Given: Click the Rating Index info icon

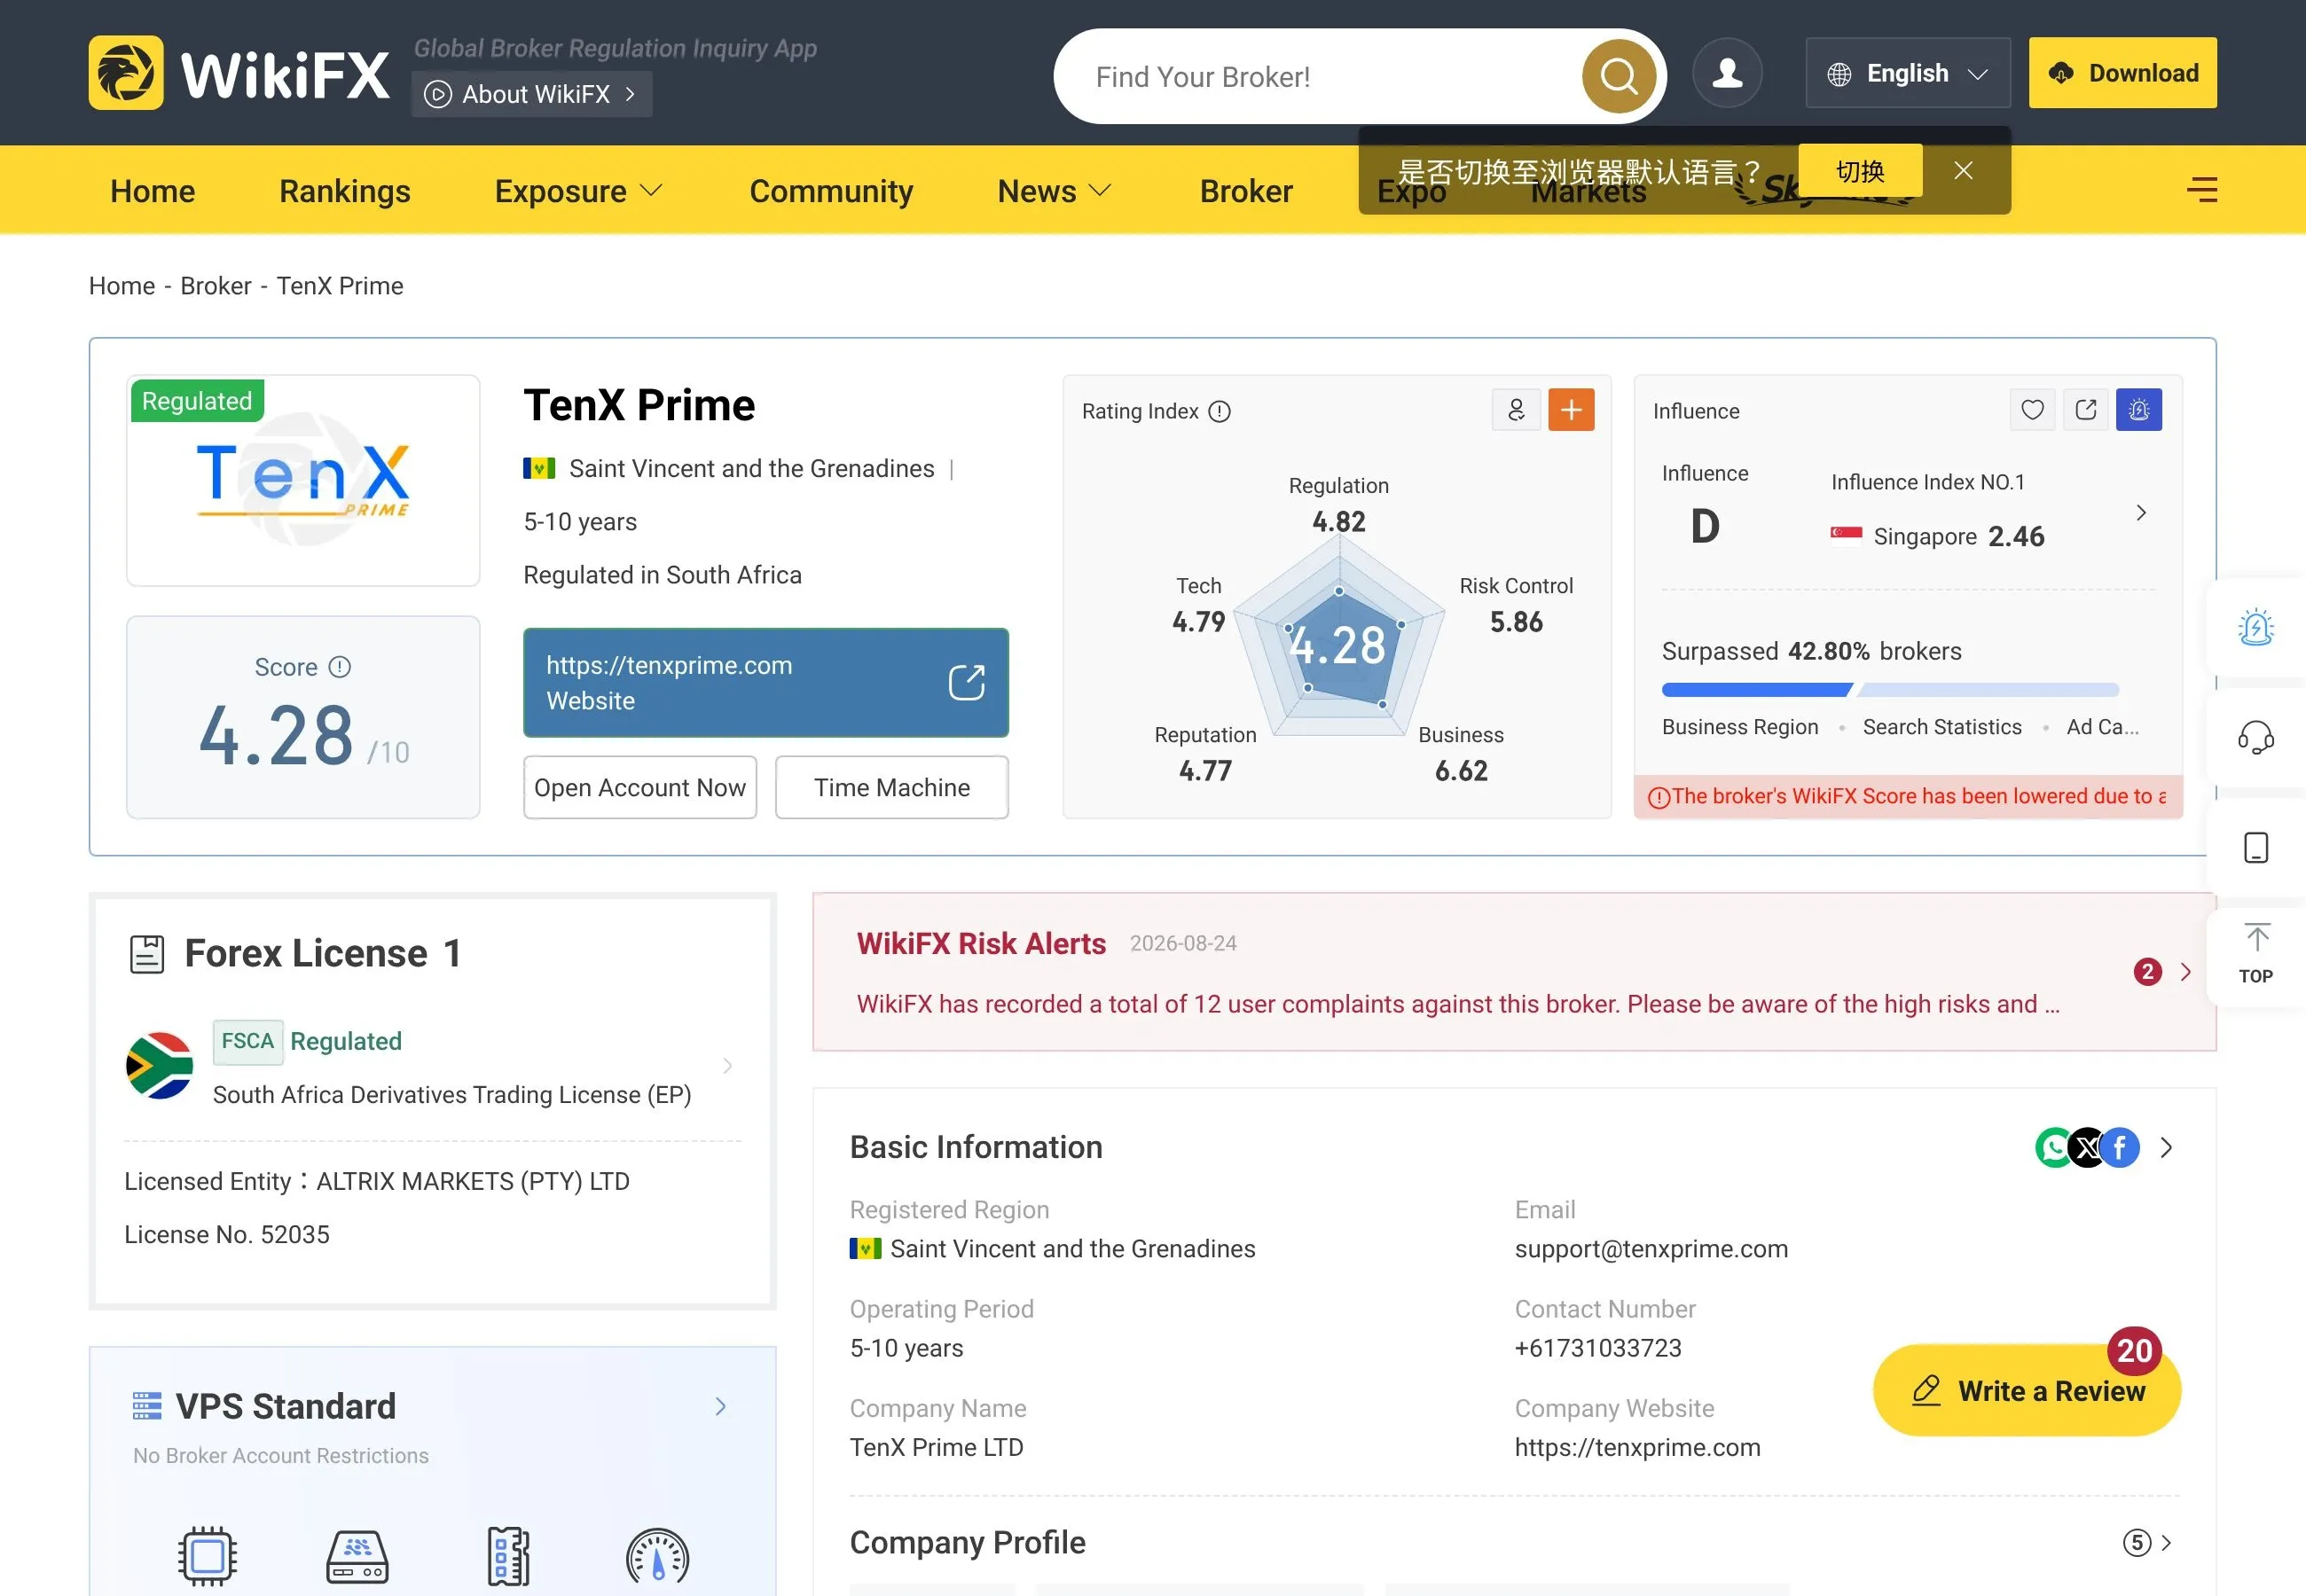Looking at the screenshot, I should click(x=1219, y=411).
